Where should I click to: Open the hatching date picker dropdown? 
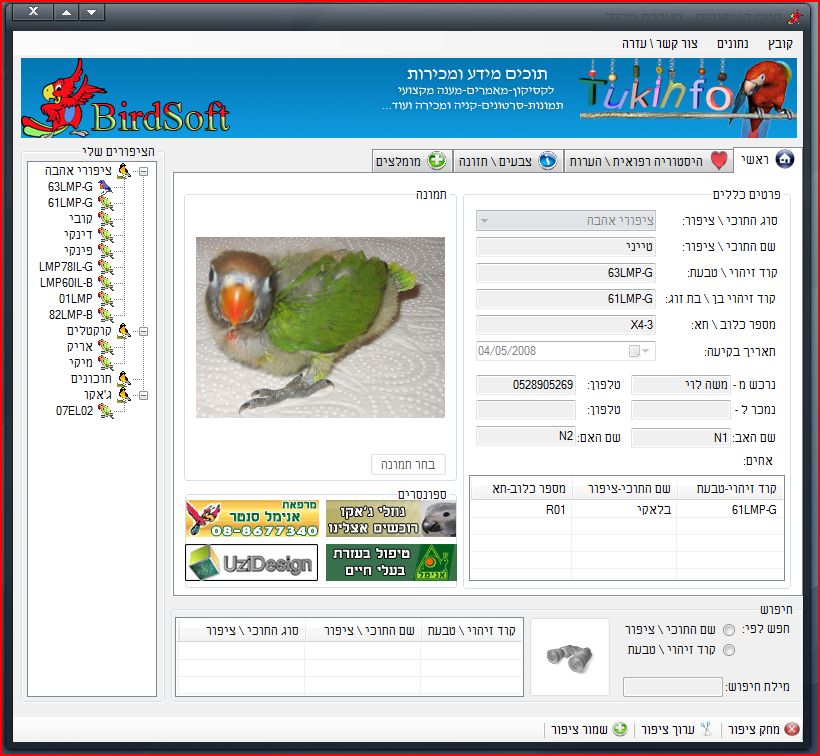point(646,351)
